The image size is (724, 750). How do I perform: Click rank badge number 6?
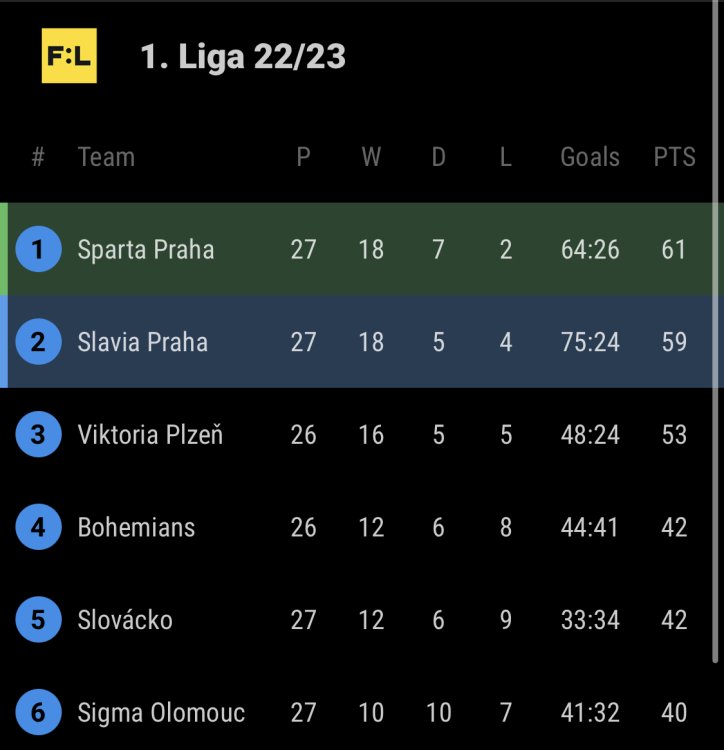point(38,713)
